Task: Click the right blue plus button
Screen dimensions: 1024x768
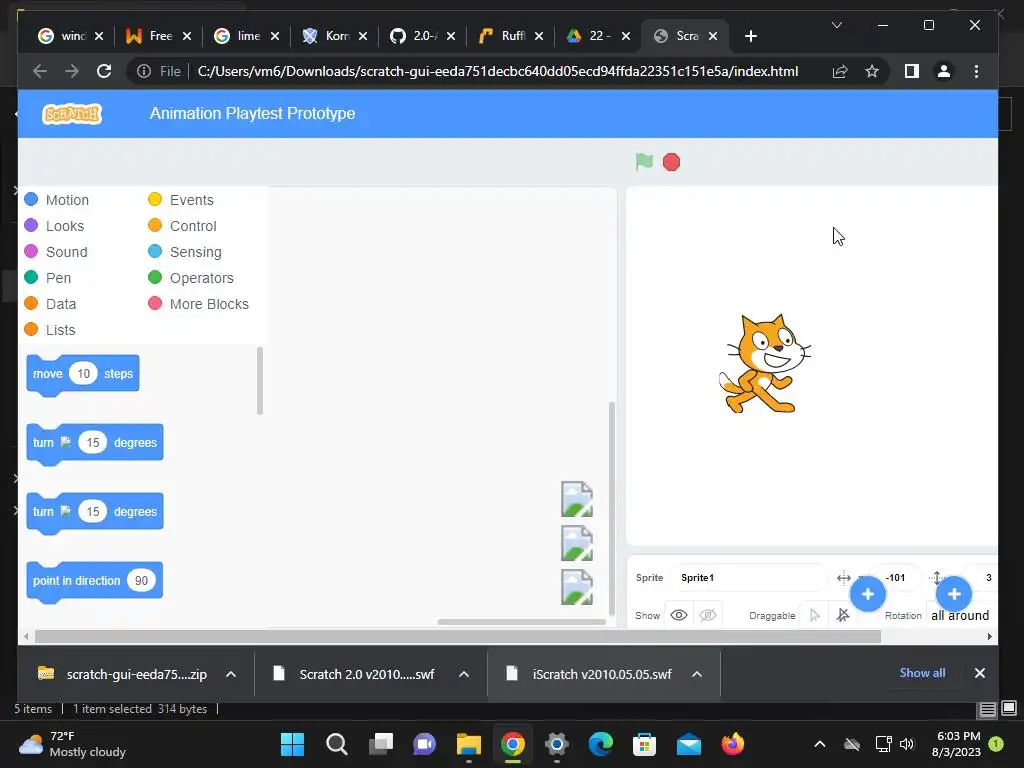Action: 953,594
